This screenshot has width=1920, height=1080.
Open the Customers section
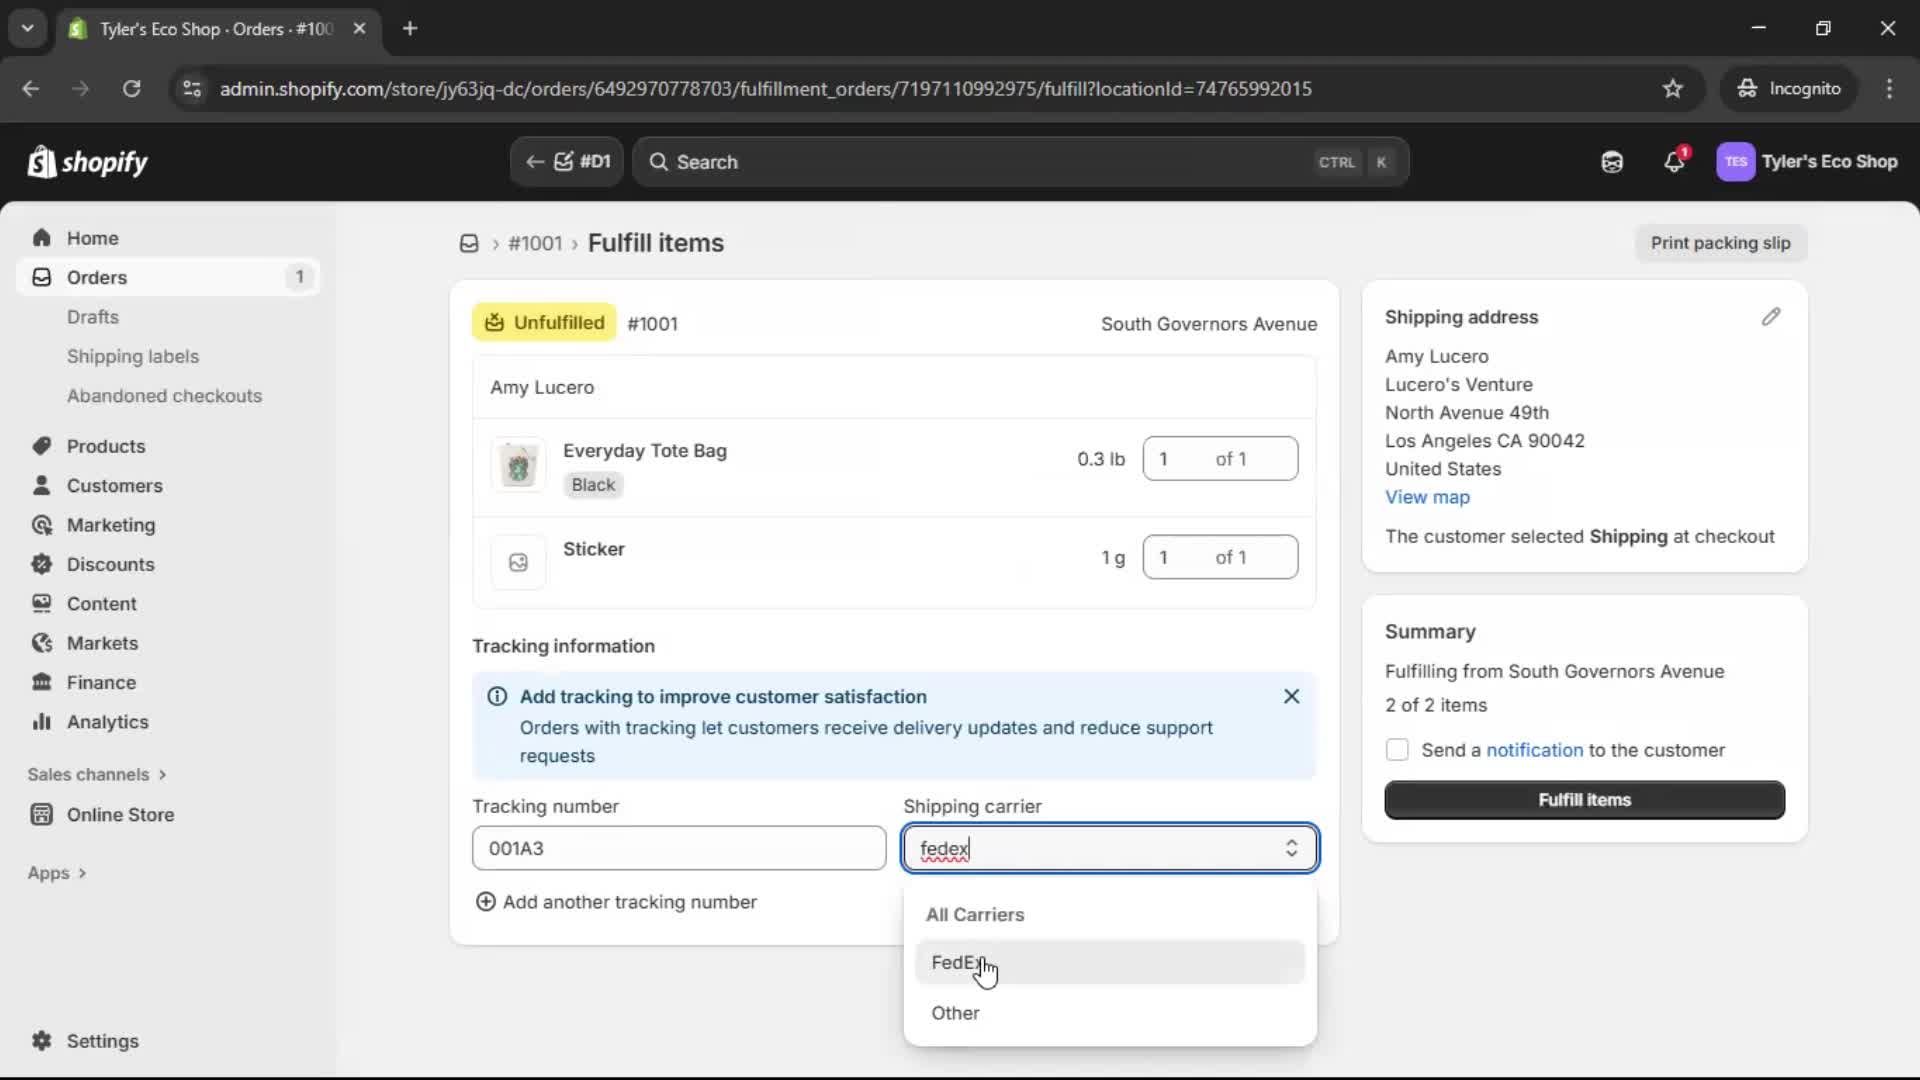click(114, 486)
